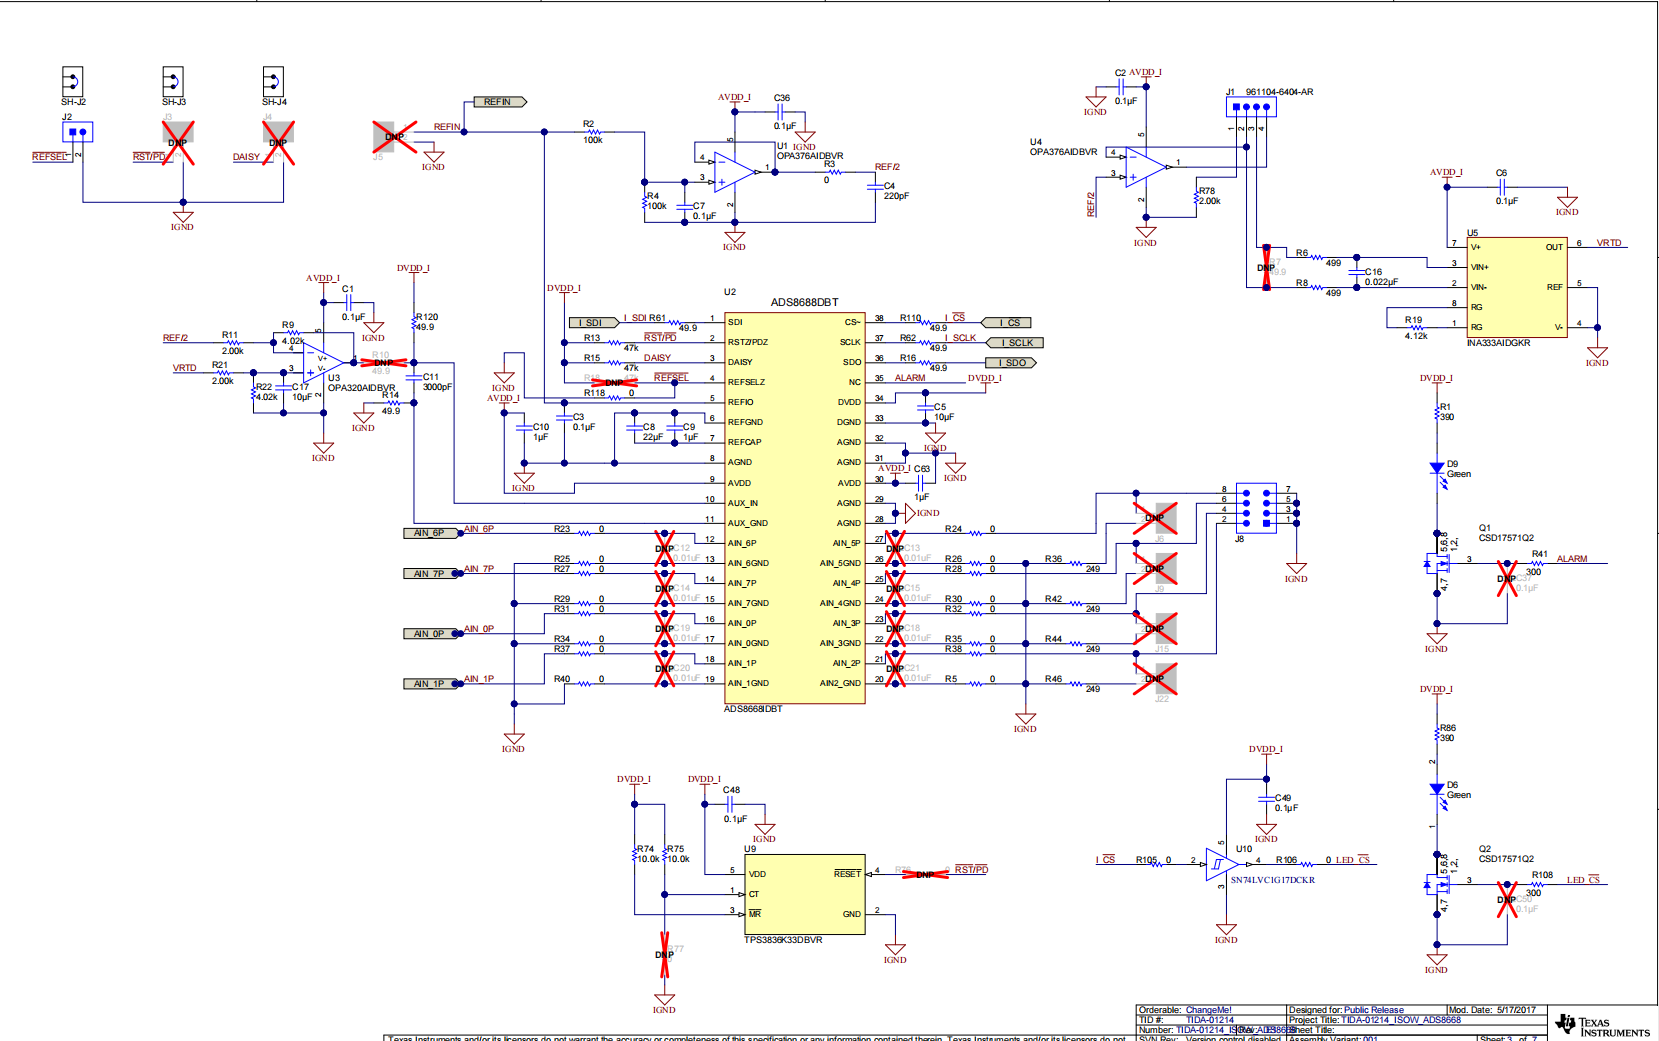Click the D9 green LED symbol
The width and height of the screenshot is (1659, 1041).
[1437, 468]
